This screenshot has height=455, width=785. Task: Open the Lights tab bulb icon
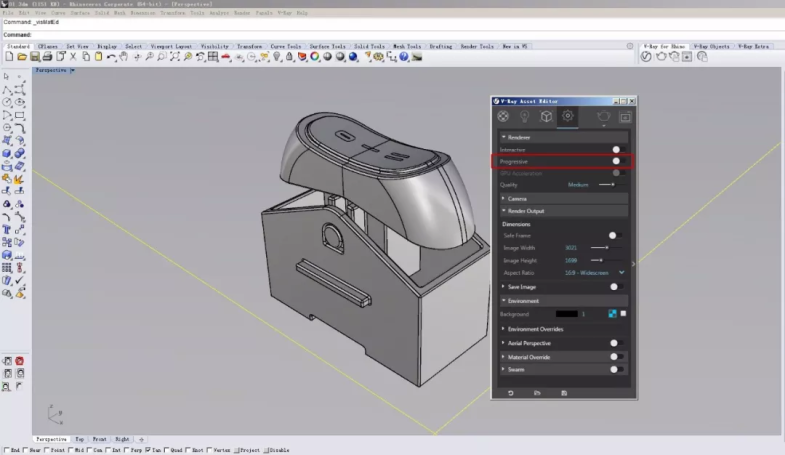click(524, 117)
